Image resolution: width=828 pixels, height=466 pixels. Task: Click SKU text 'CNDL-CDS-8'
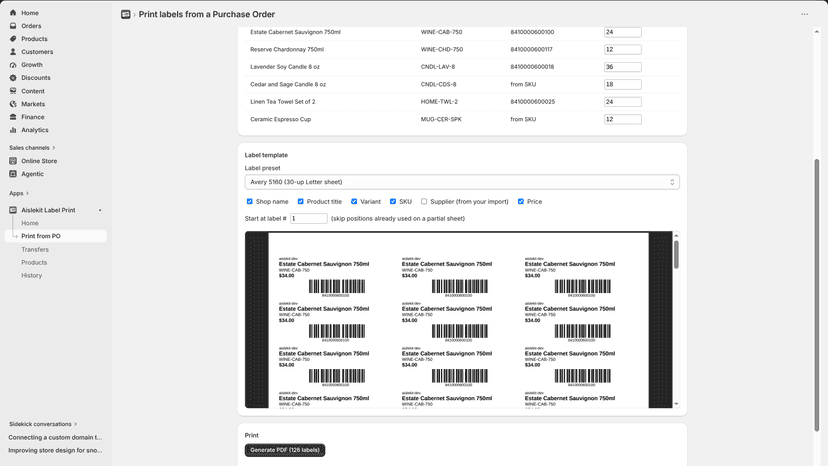[x=438, y=85]
